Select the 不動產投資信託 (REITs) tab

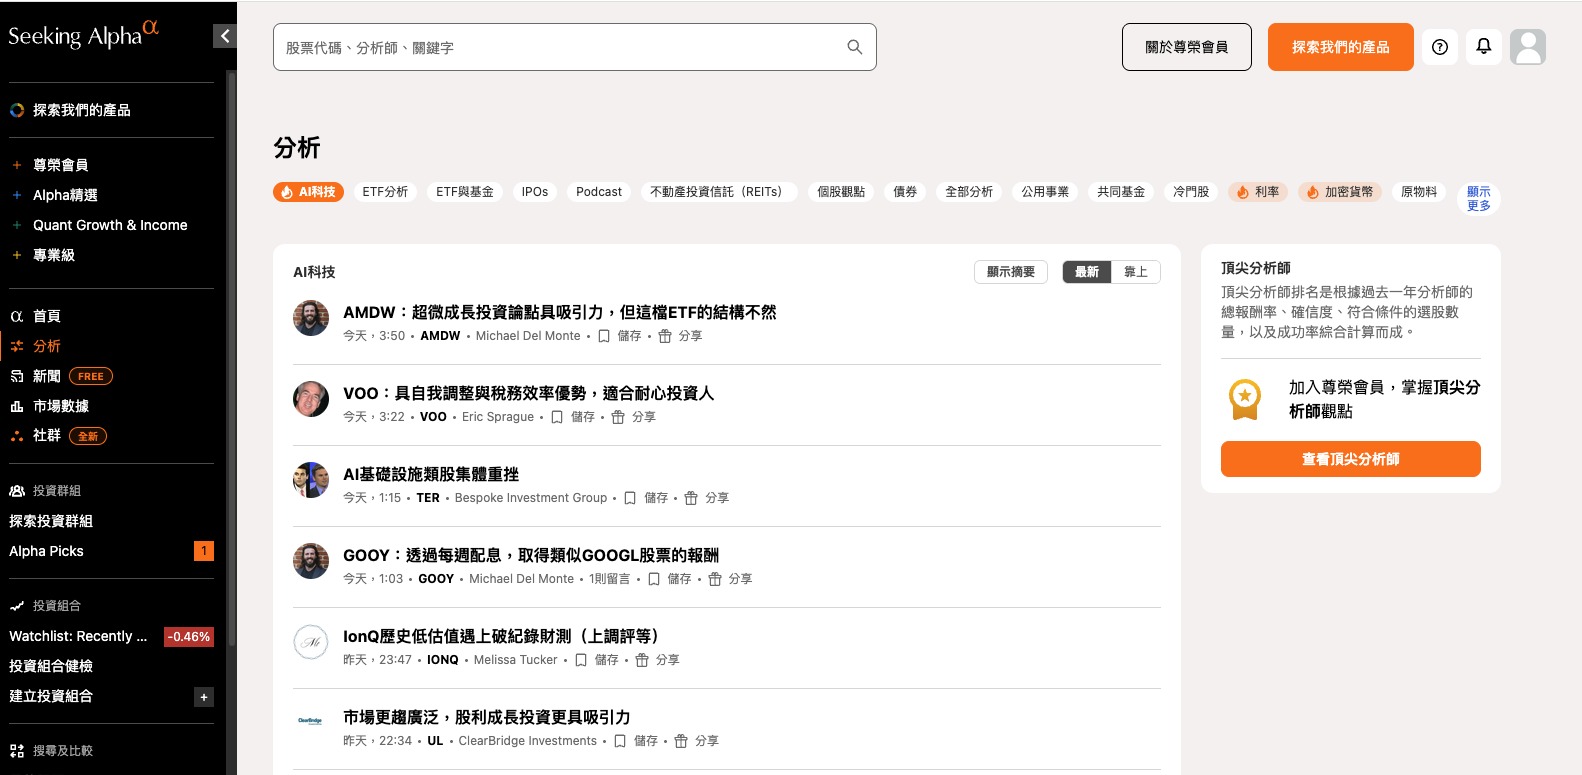[x=718, y=192]
